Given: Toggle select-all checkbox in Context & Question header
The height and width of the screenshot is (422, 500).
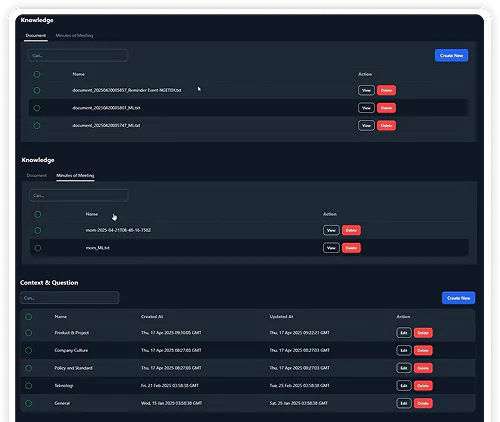Looking at the screenshot, I should click(x=29, y=317).
